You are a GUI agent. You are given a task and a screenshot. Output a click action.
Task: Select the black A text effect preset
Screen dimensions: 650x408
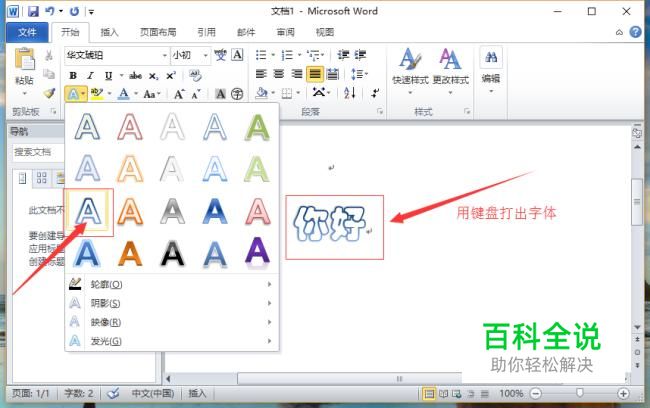pos(172,253)
